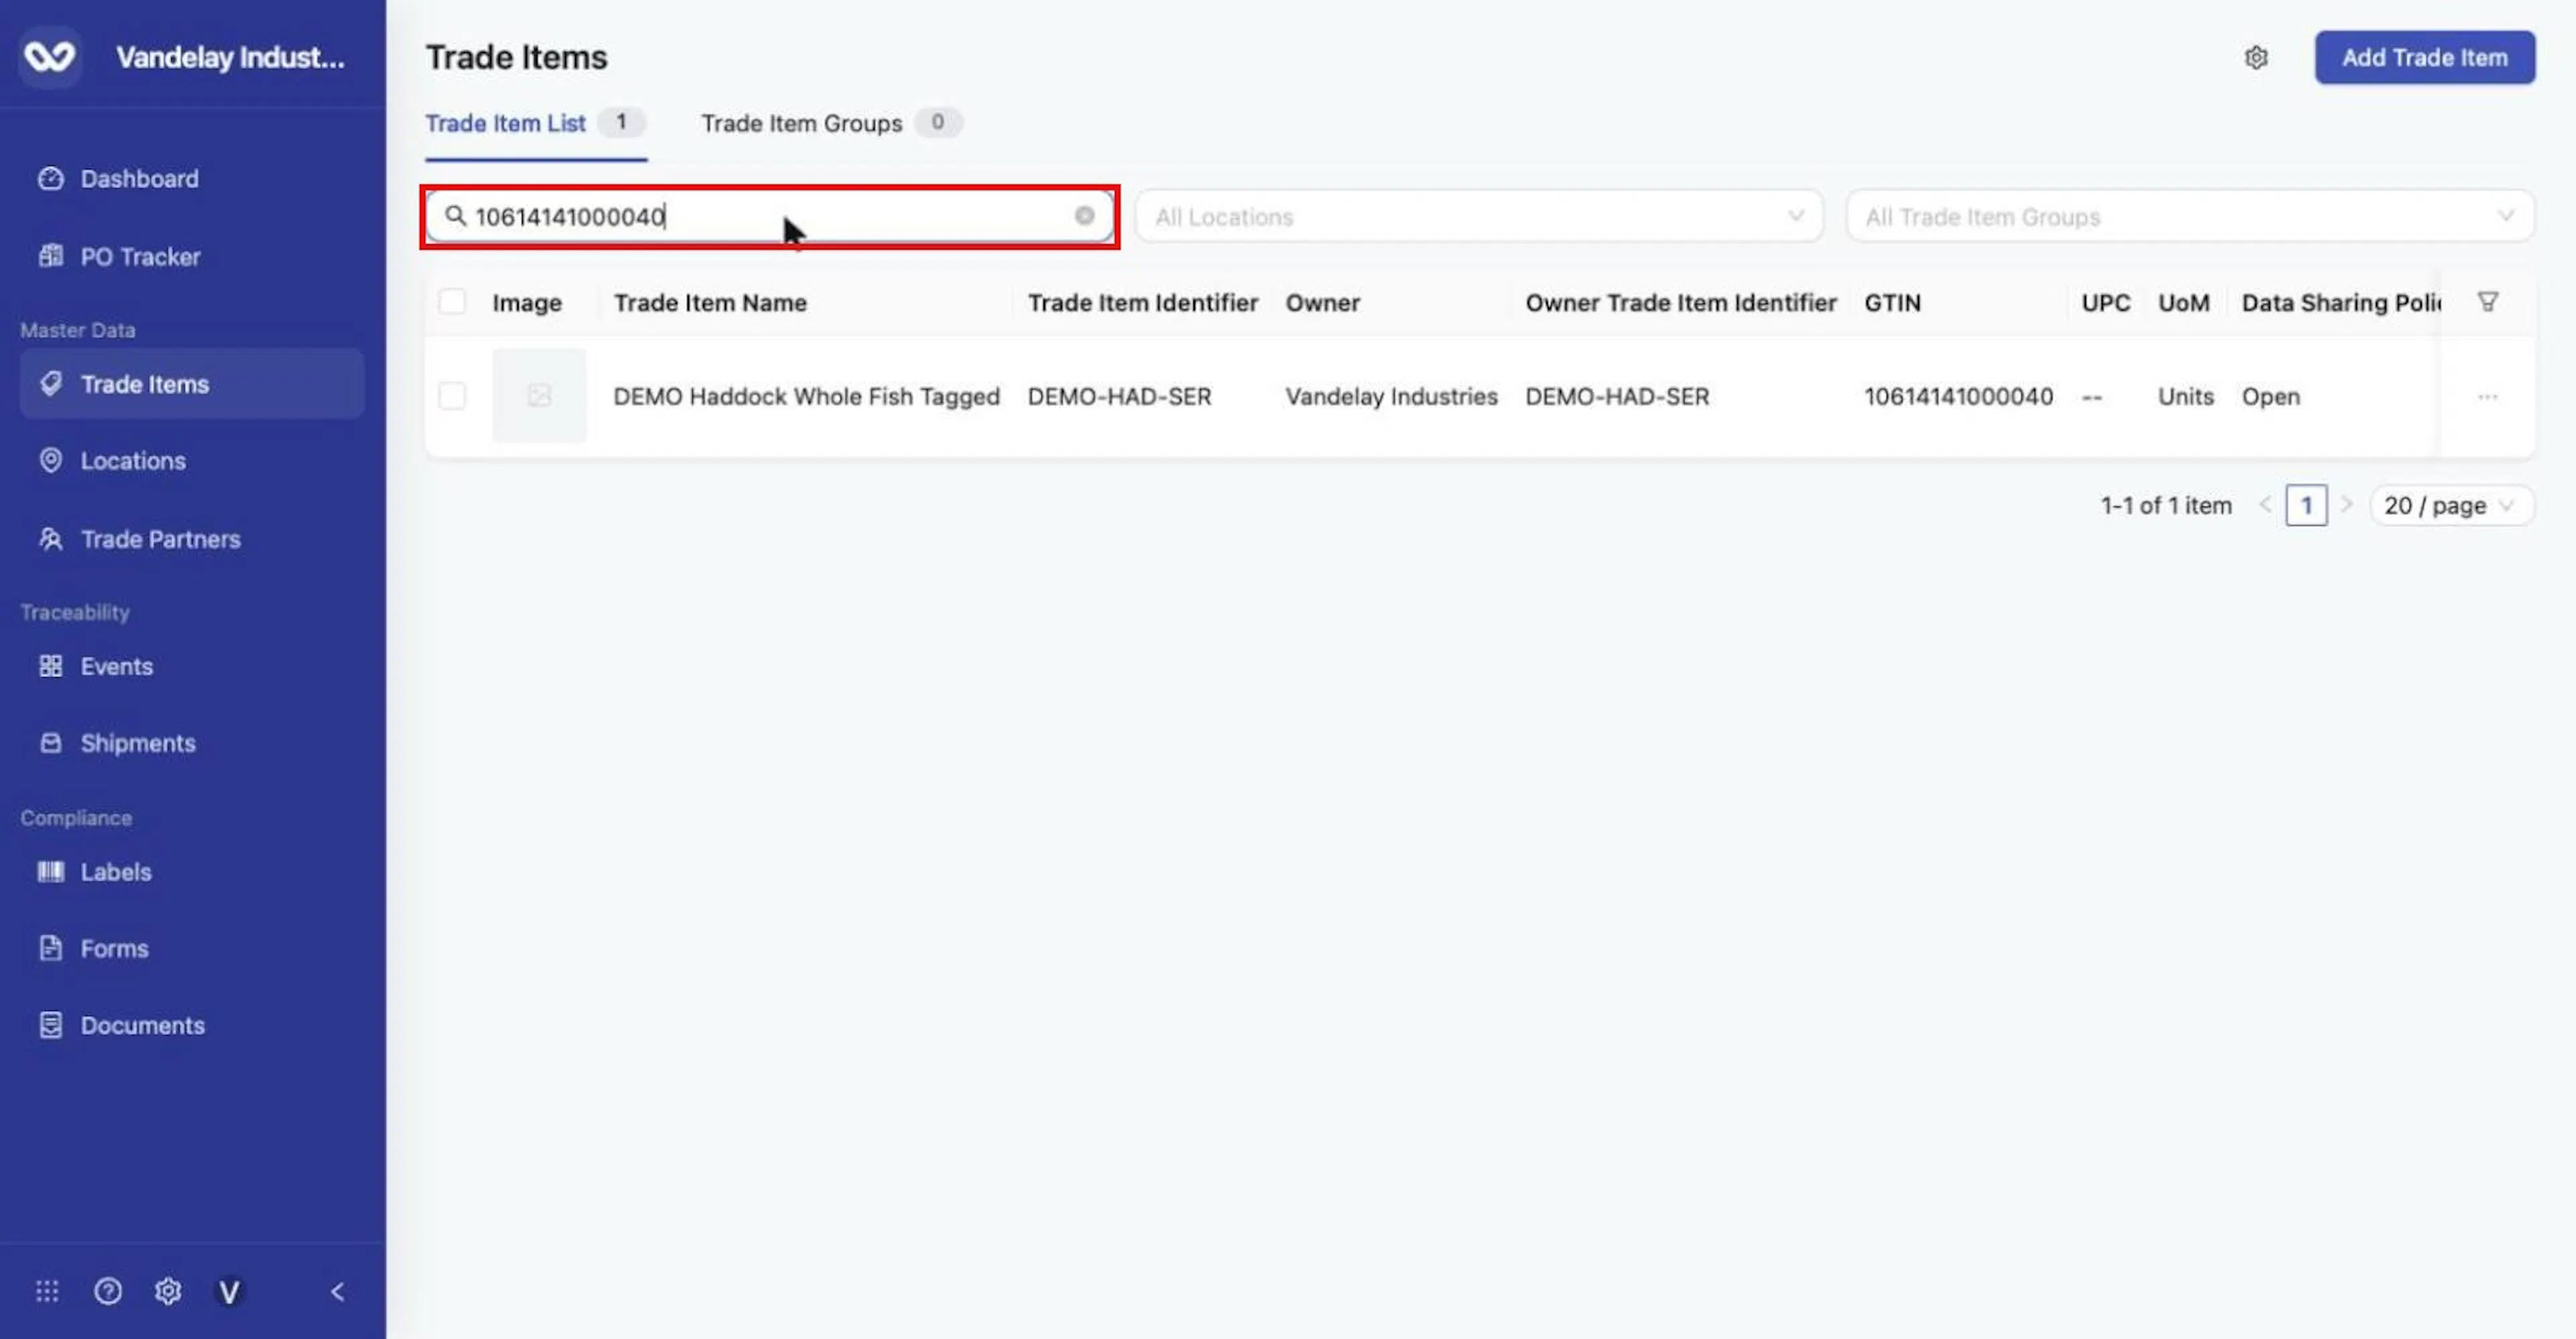Click the GTIN cell 10614141000040 in the table row
2576x1339 pixels.
1958,397
